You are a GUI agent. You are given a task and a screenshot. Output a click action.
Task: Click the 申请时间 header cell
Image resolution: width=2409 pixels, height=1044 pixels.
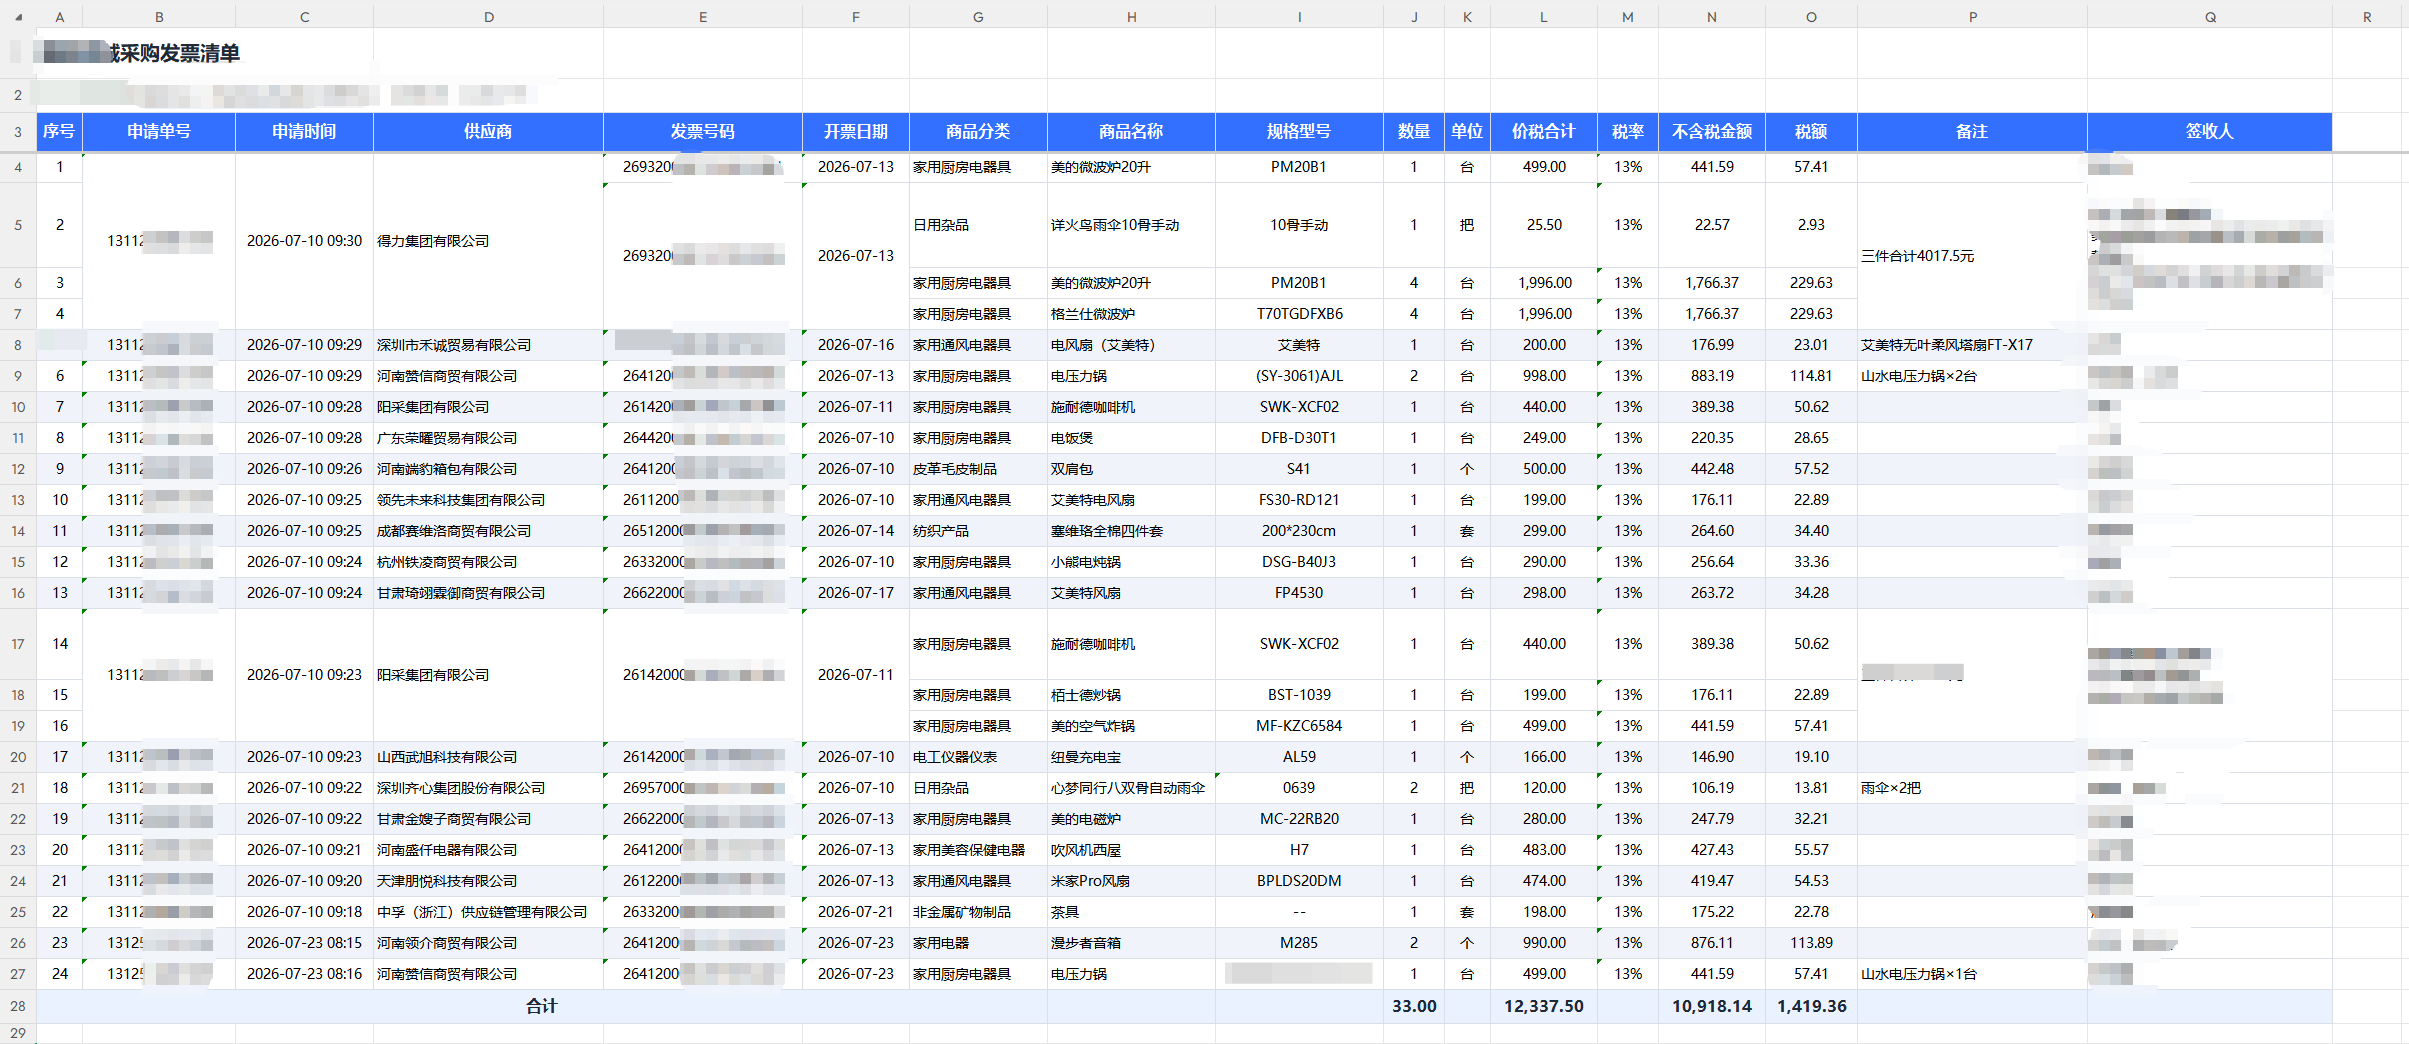304,131
